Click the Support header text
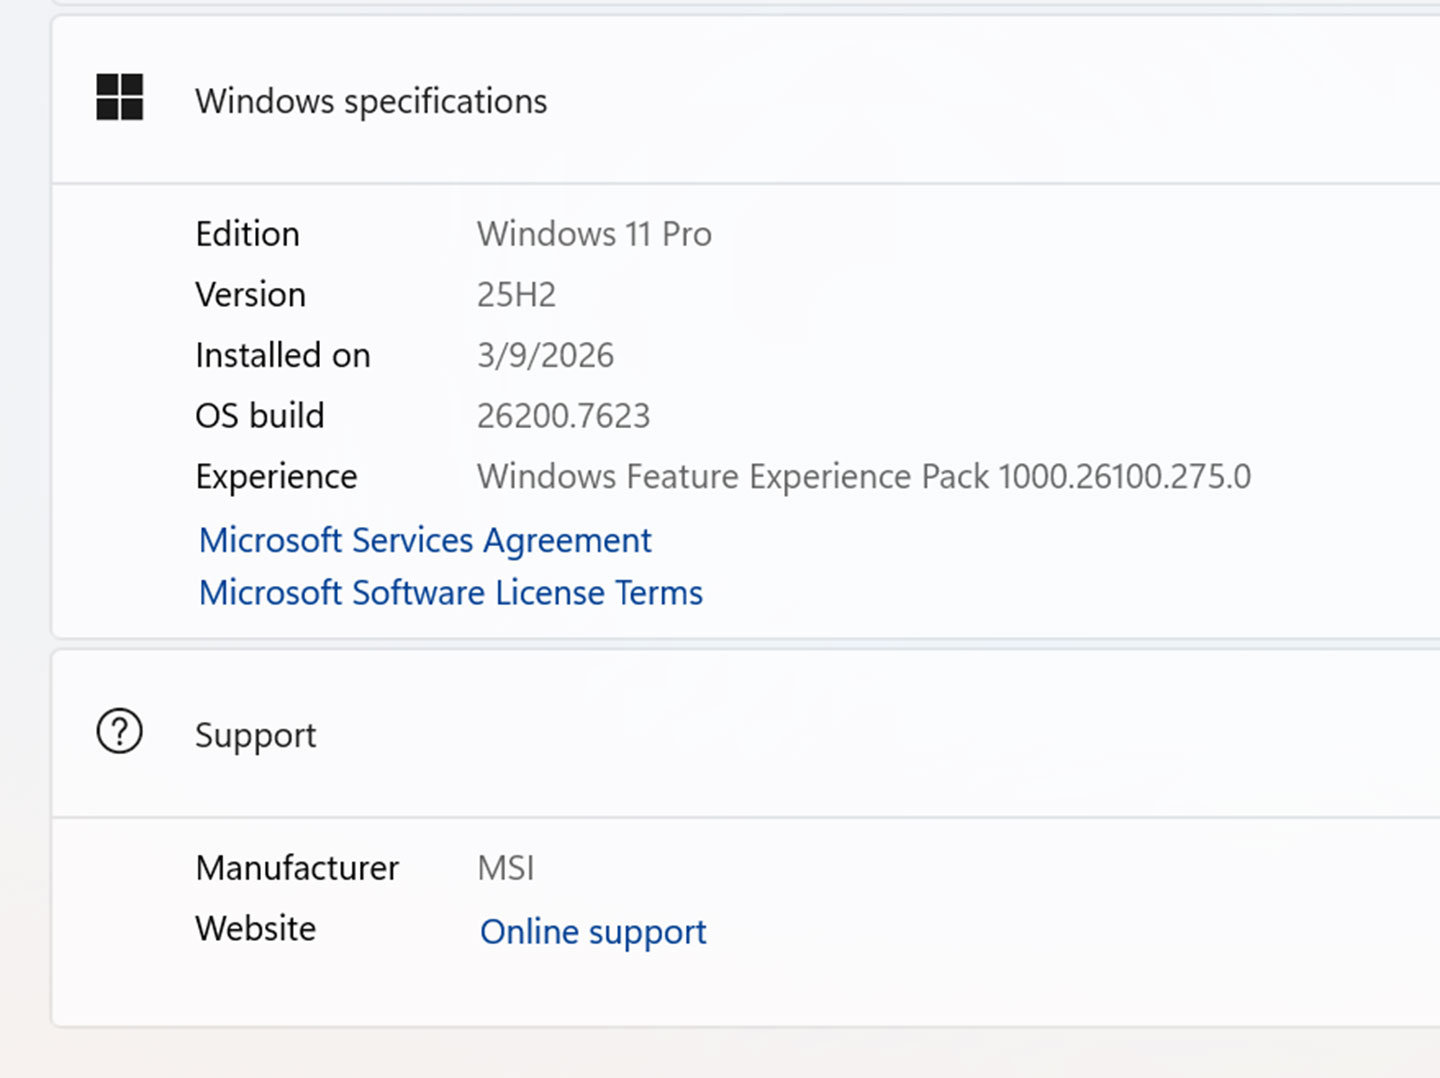The width and height of the screenshot is (1440, 1078). [x=255, y=734]
